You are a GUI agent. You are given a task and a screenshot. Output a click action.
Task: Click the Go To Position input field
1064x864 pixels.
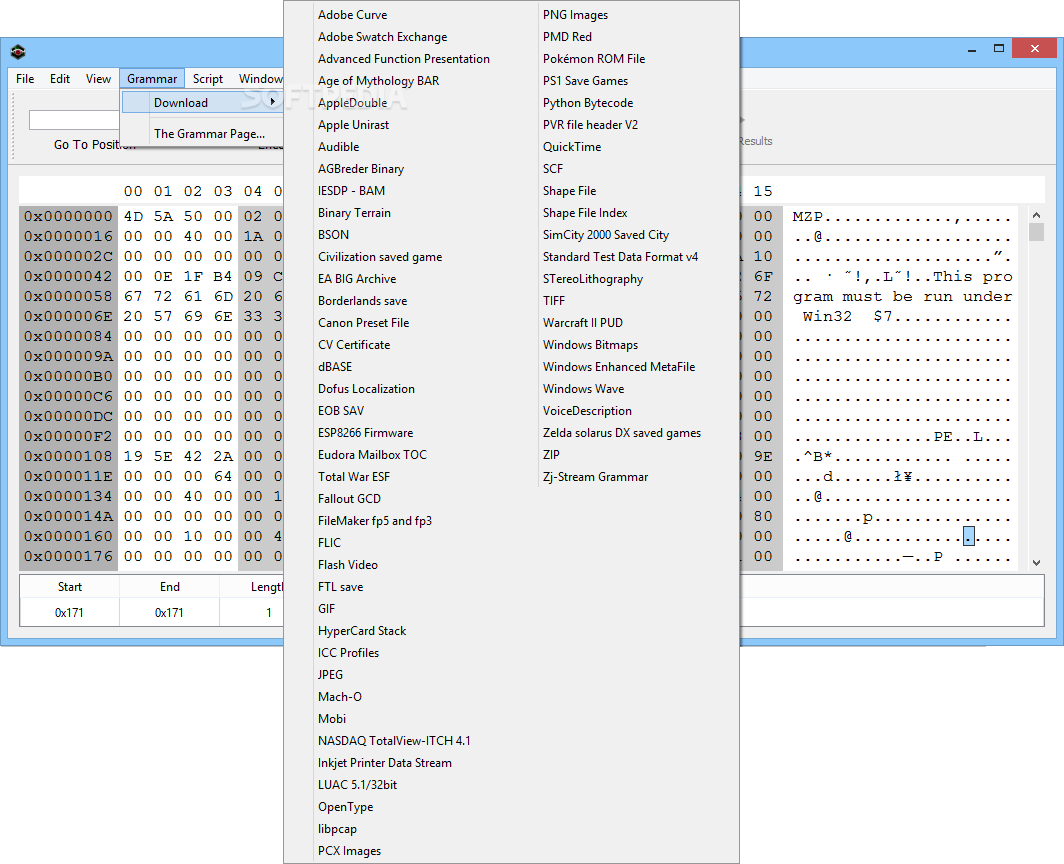[75, 120]
